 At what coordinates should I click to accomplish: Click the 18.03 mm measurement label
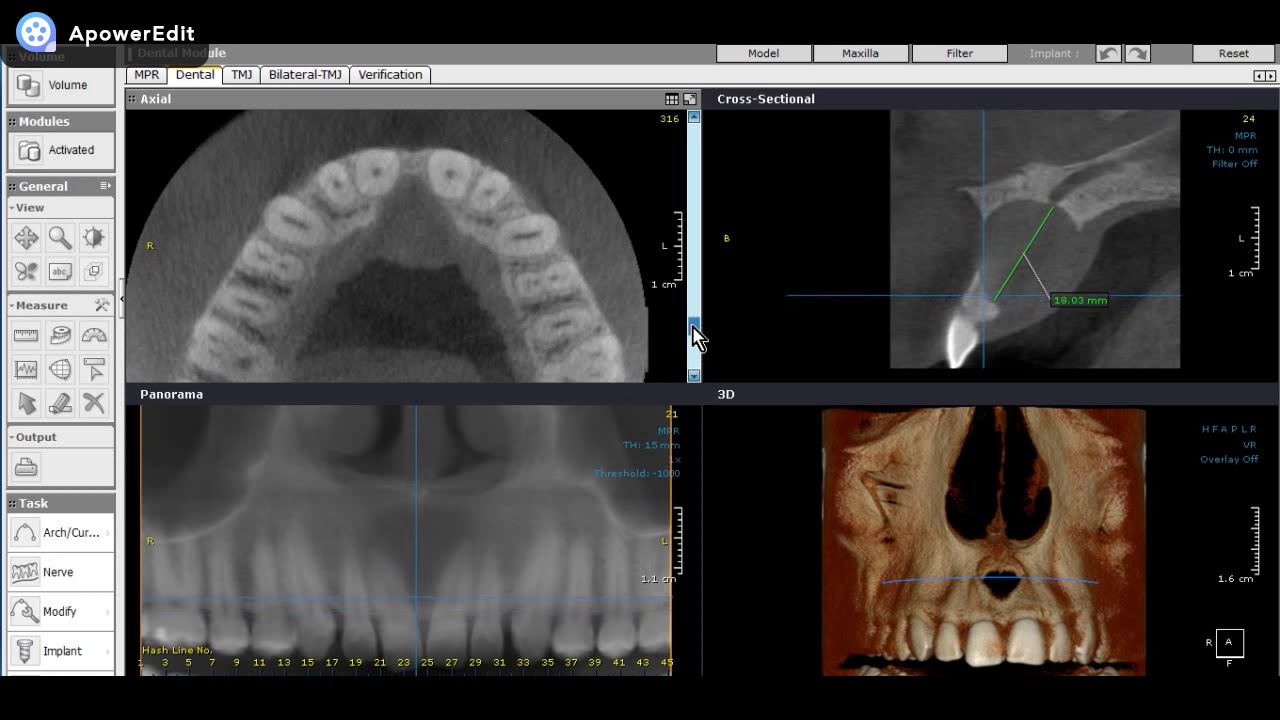1080,300
